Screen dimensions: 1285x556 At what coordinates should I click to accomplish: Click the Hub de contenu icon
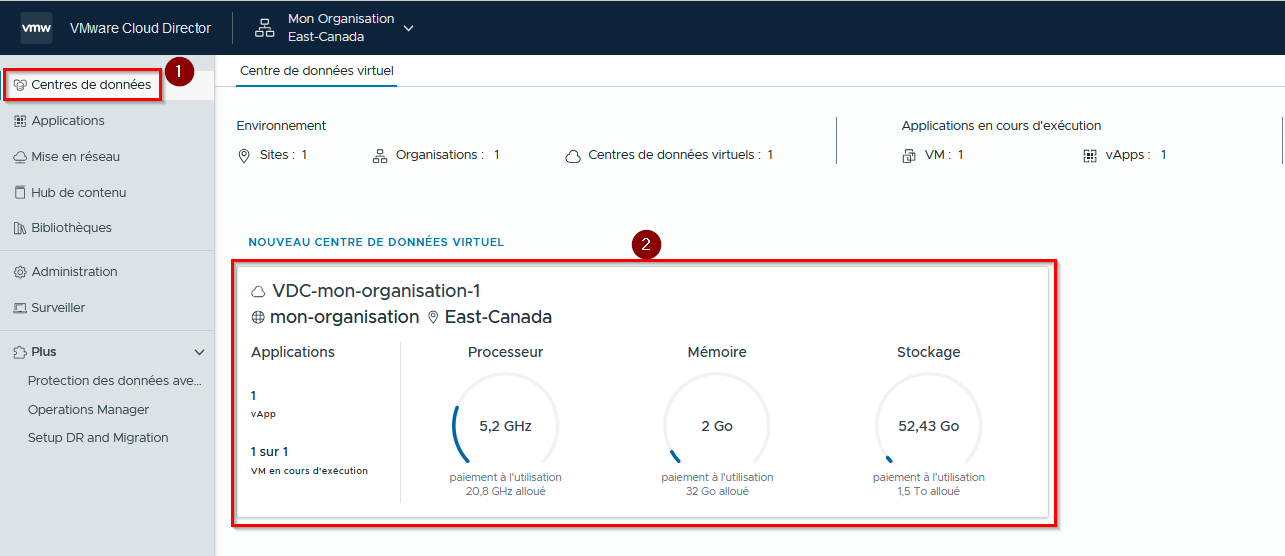20,193
